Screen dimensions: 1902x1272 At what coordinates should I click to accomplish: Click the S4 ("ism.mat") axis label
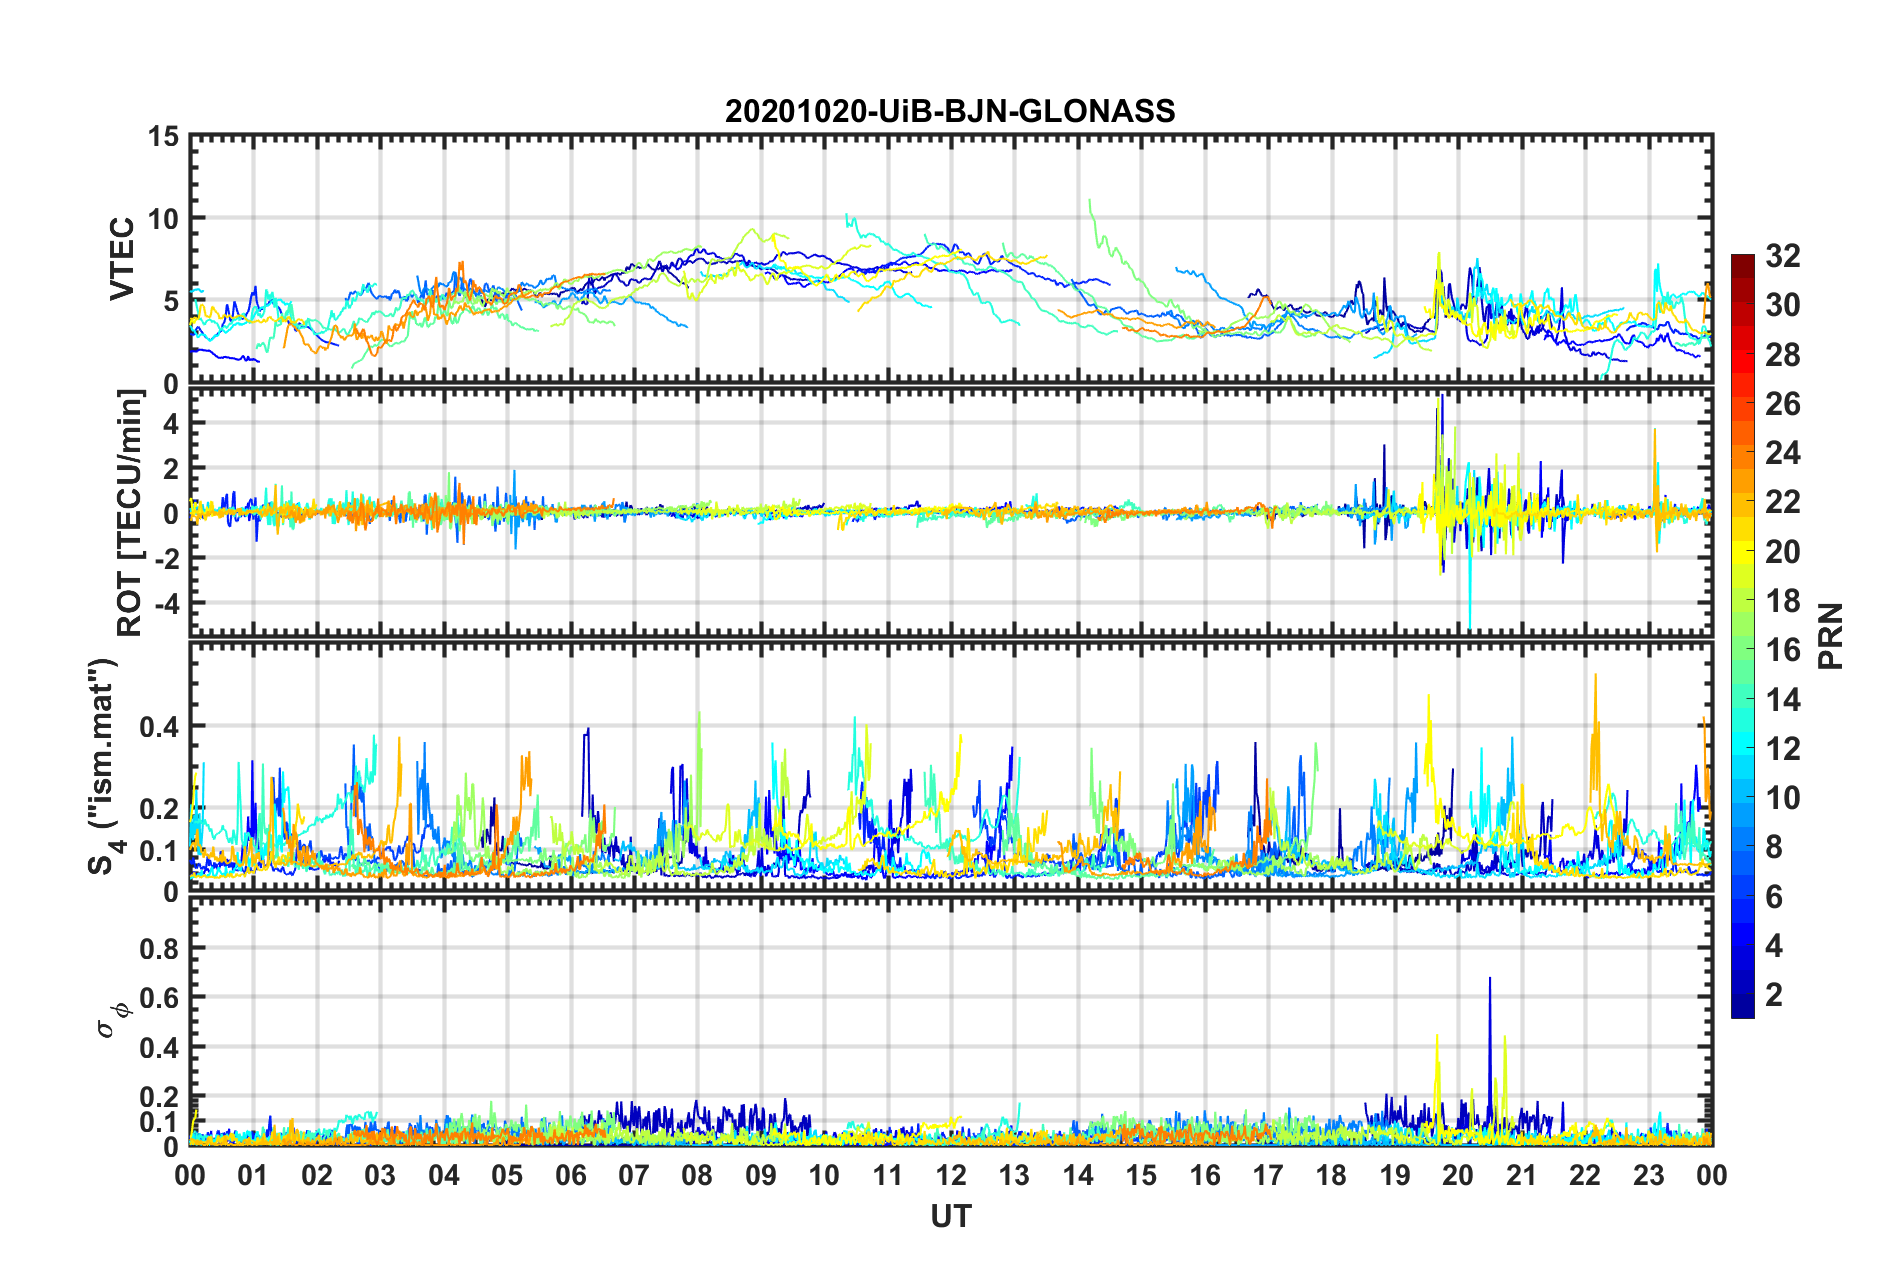pyautogui.click(x=104, y=766)
